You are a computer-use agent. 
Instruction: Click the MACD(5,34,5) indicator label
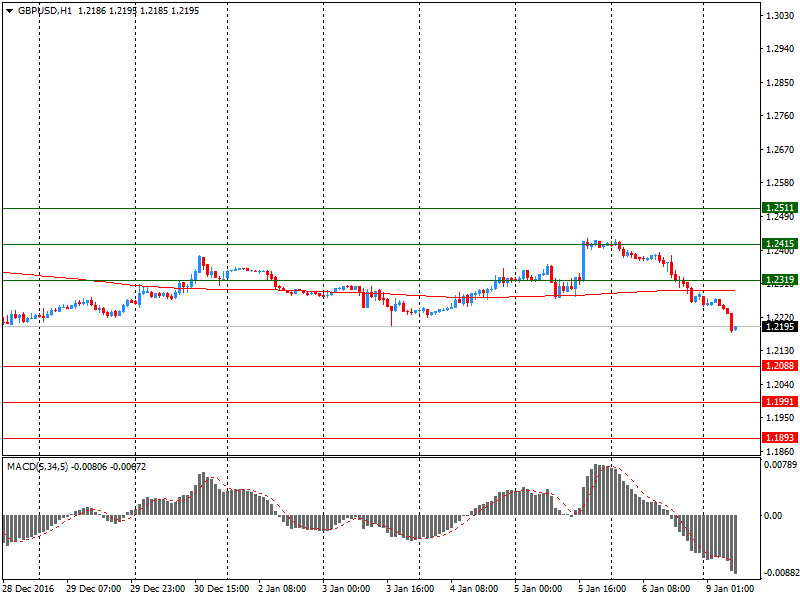pyautogui.click(x=37, y=467)
